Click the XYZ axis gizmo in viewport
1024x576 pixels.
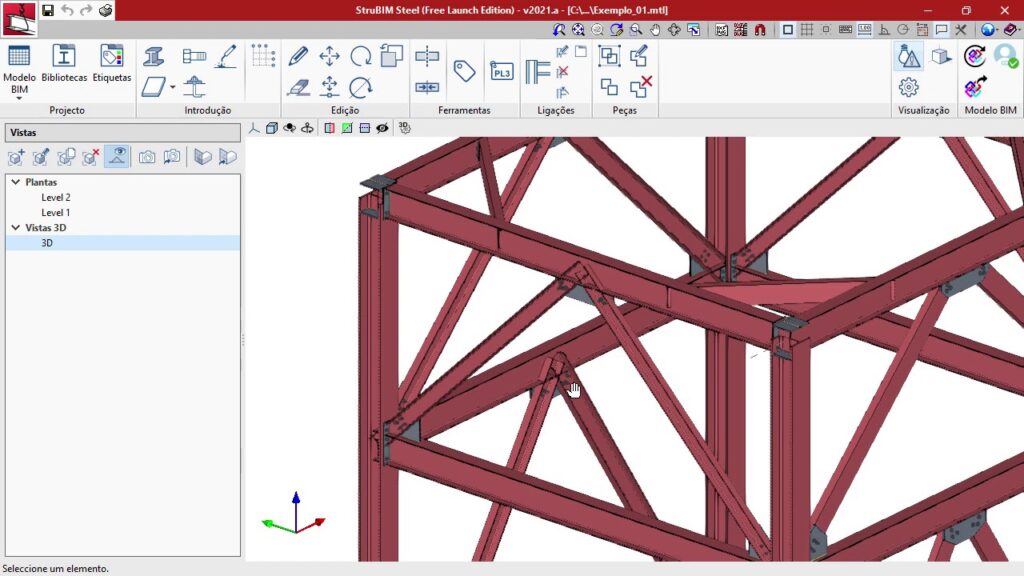(x=294, y=515)
